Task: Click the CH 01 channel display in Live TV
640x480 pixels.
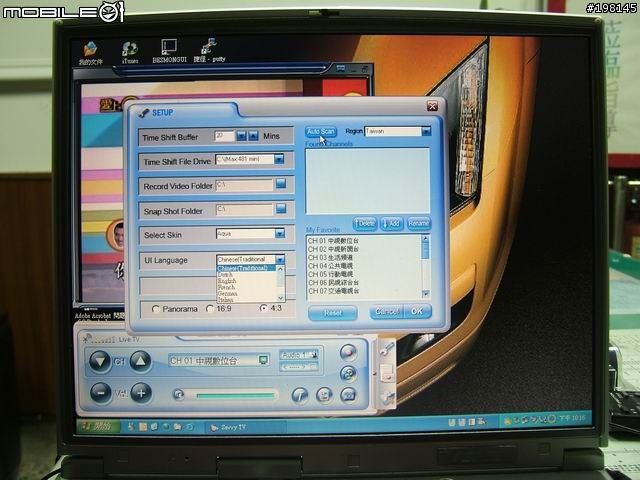Action: coord(218,360)
